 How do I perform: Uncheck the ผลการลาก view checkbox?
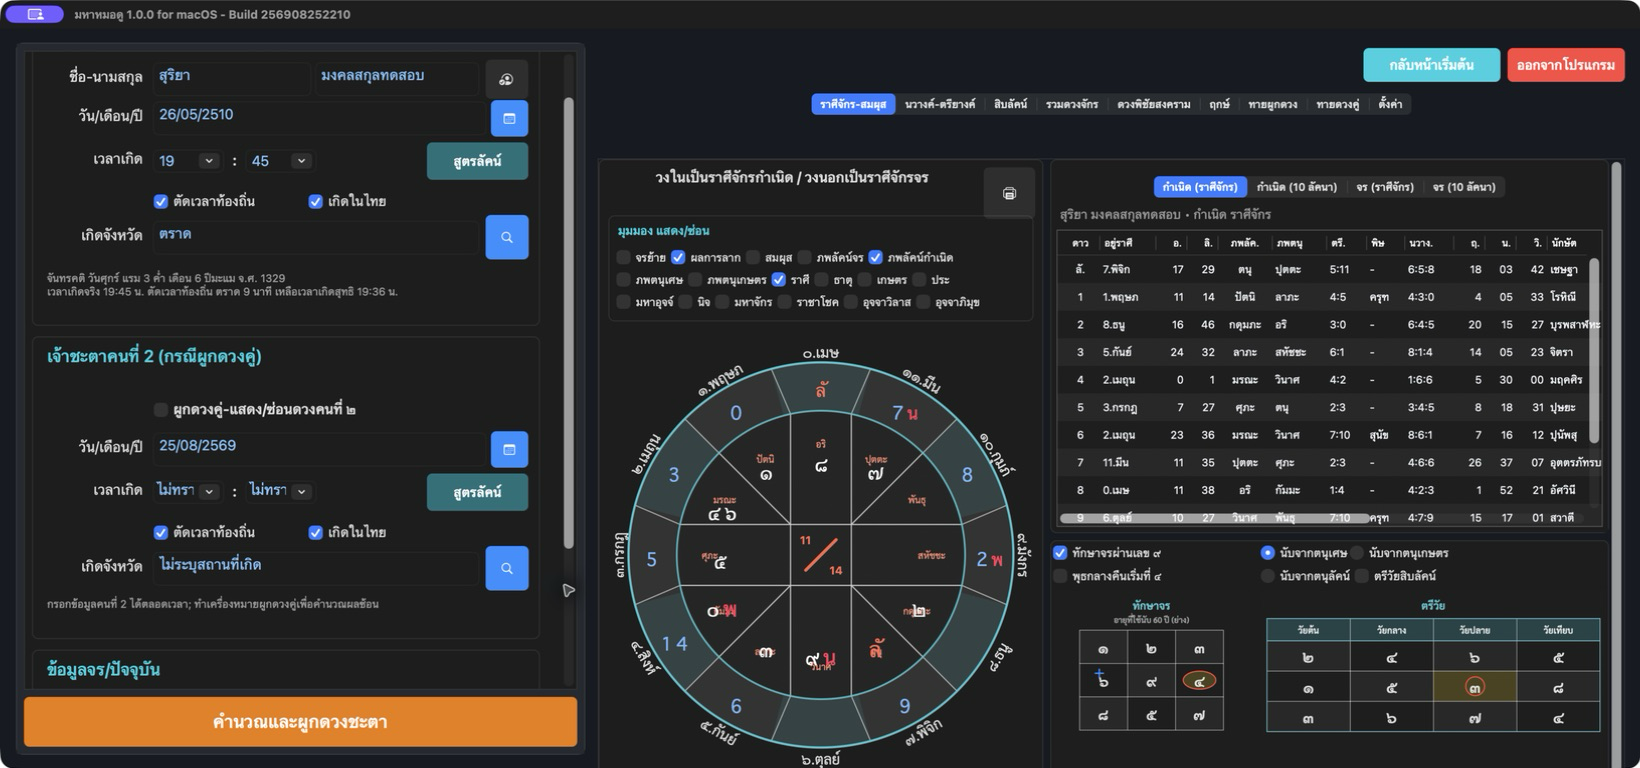click(678, 257)
